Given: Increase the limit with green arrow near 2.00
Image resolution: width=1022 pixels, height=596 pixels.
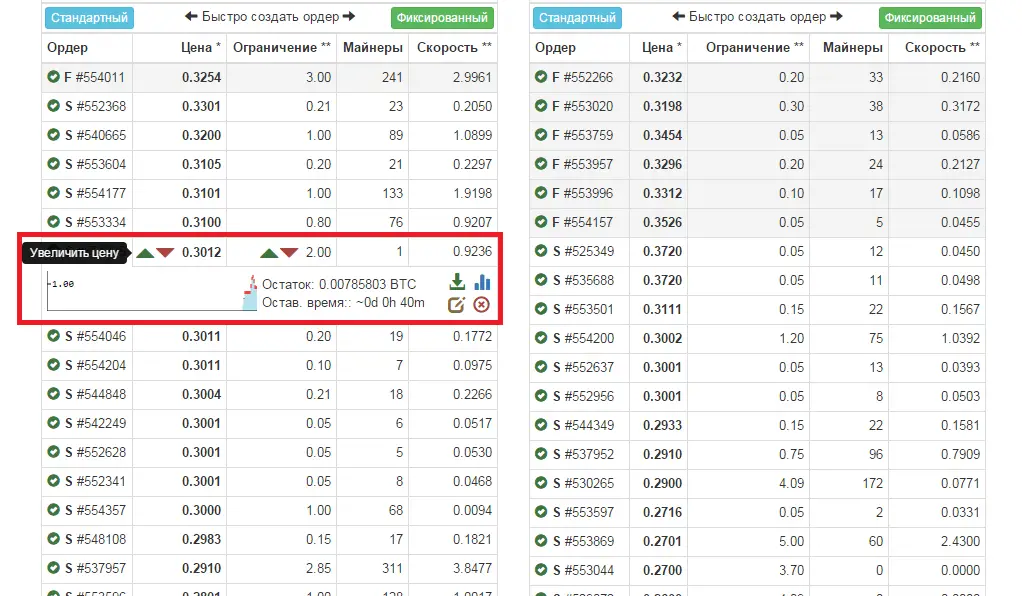Looking at the screenshot, I should [x=269, y=253].
